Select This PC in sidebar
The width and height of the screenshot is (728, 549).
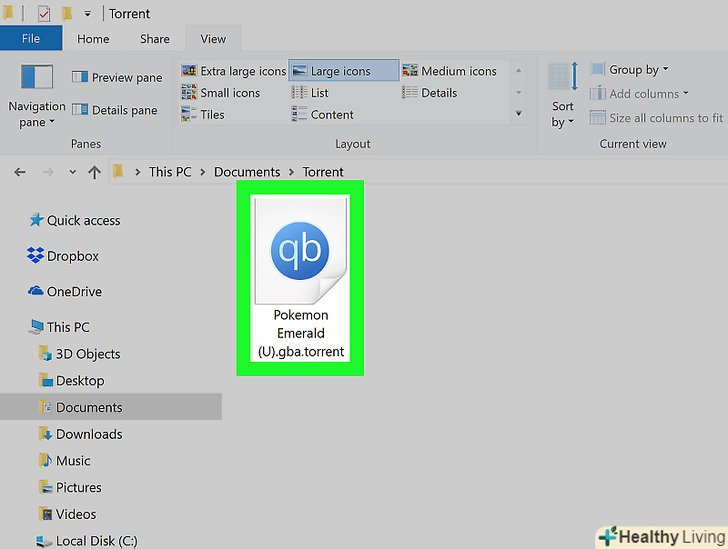pos(59,327)
